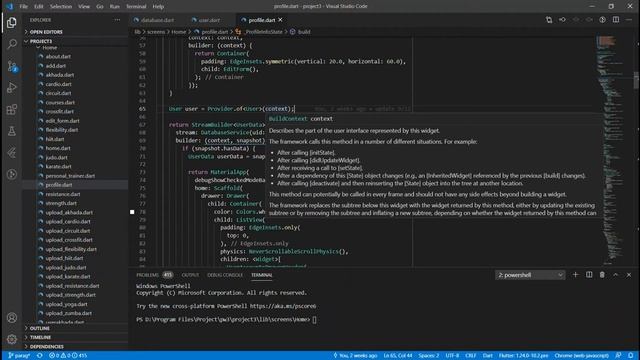Close the profile.dart editor tab

280,20
